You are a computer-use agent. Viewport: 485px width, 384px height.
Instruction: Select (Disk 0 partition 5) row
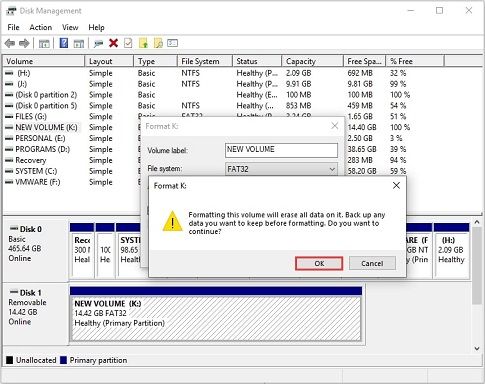(x=41, y=106)
